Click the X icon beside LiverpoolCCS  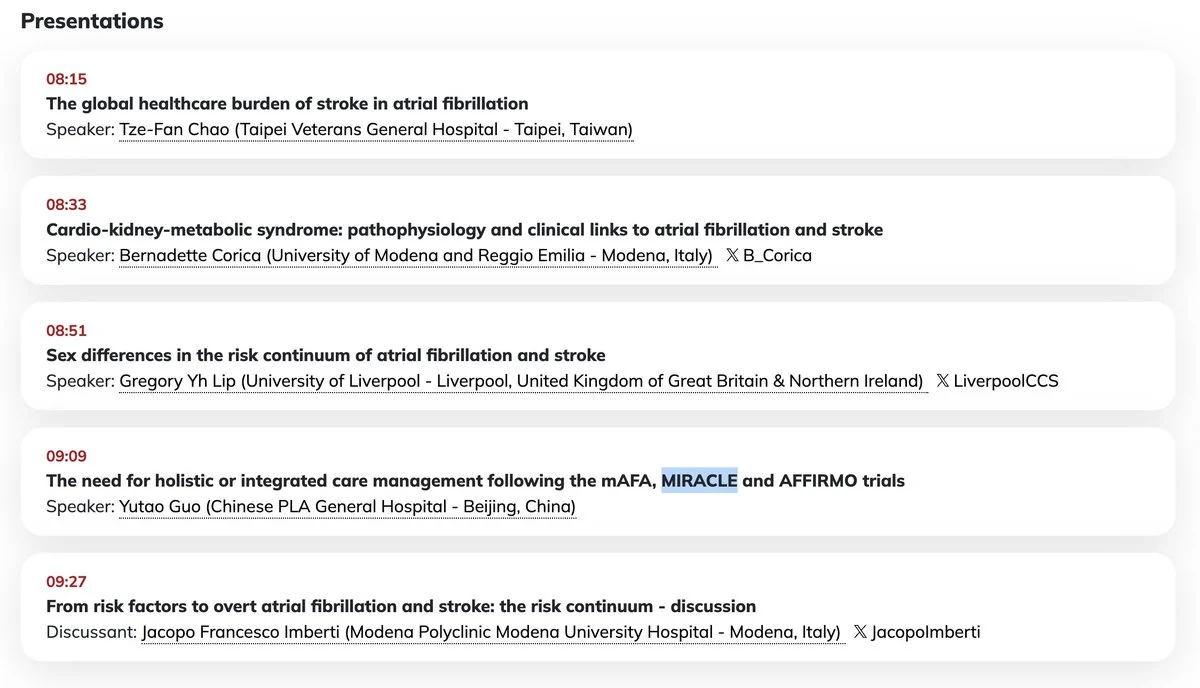(x=943, y=381)
